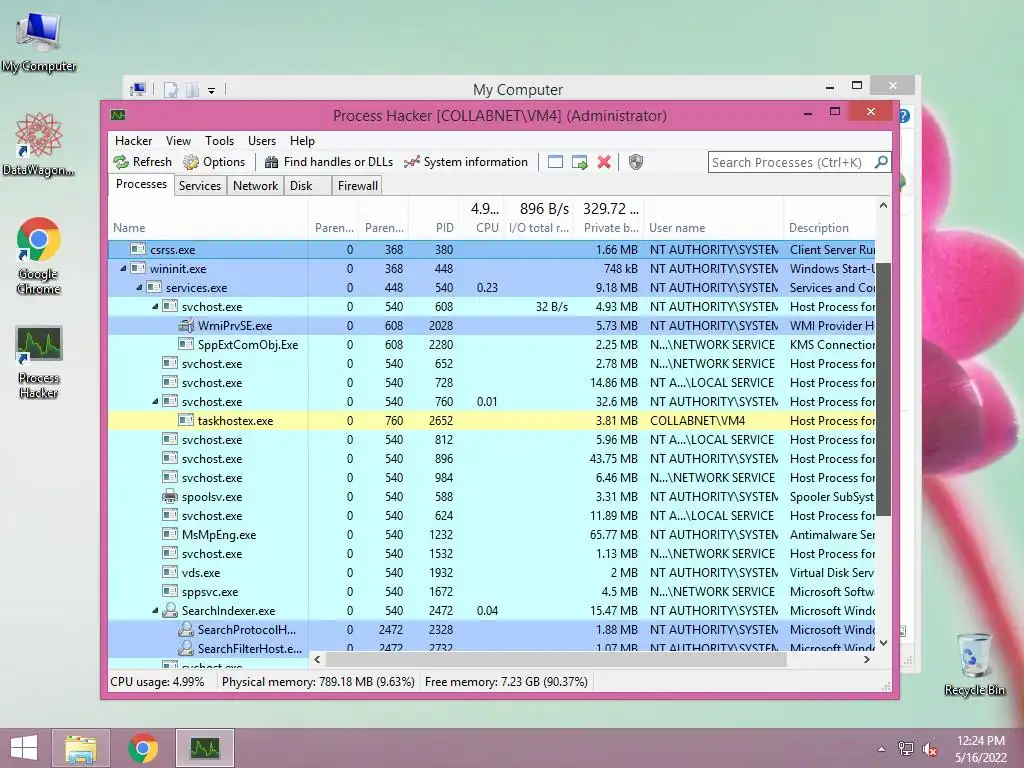The width and height of the screenshot is (1024, 768).
Task: Switch to the Firewall tab
Action: point(357,186)
